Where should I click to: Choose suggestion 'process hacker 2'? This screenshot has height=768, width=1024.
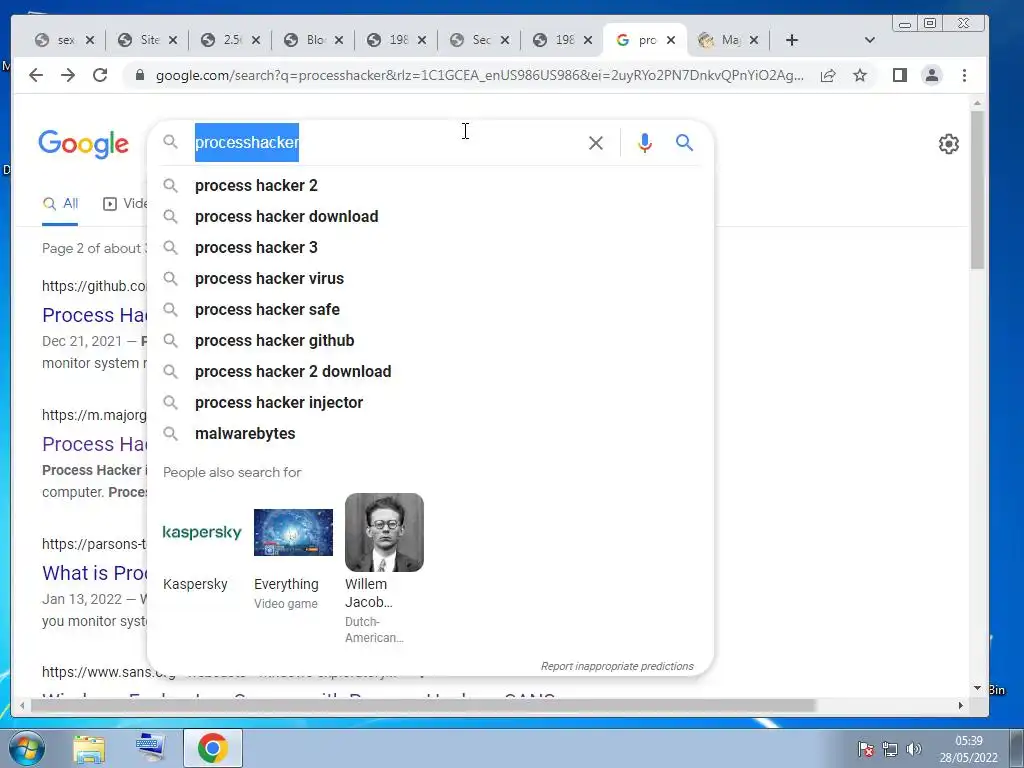point(430,185)
